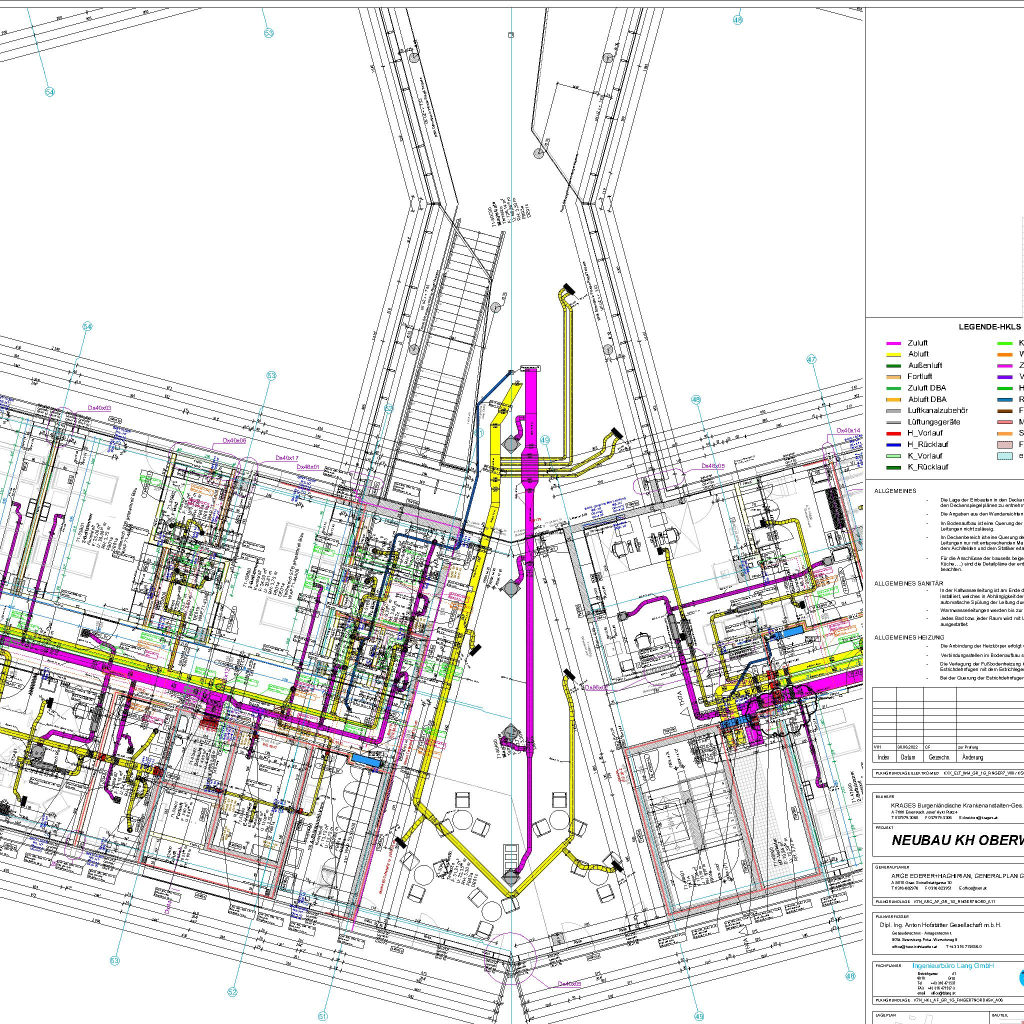1024x1024 pixels.
Task: Click the 'Änderung' revision table header
Action: (x=972, y=758)
